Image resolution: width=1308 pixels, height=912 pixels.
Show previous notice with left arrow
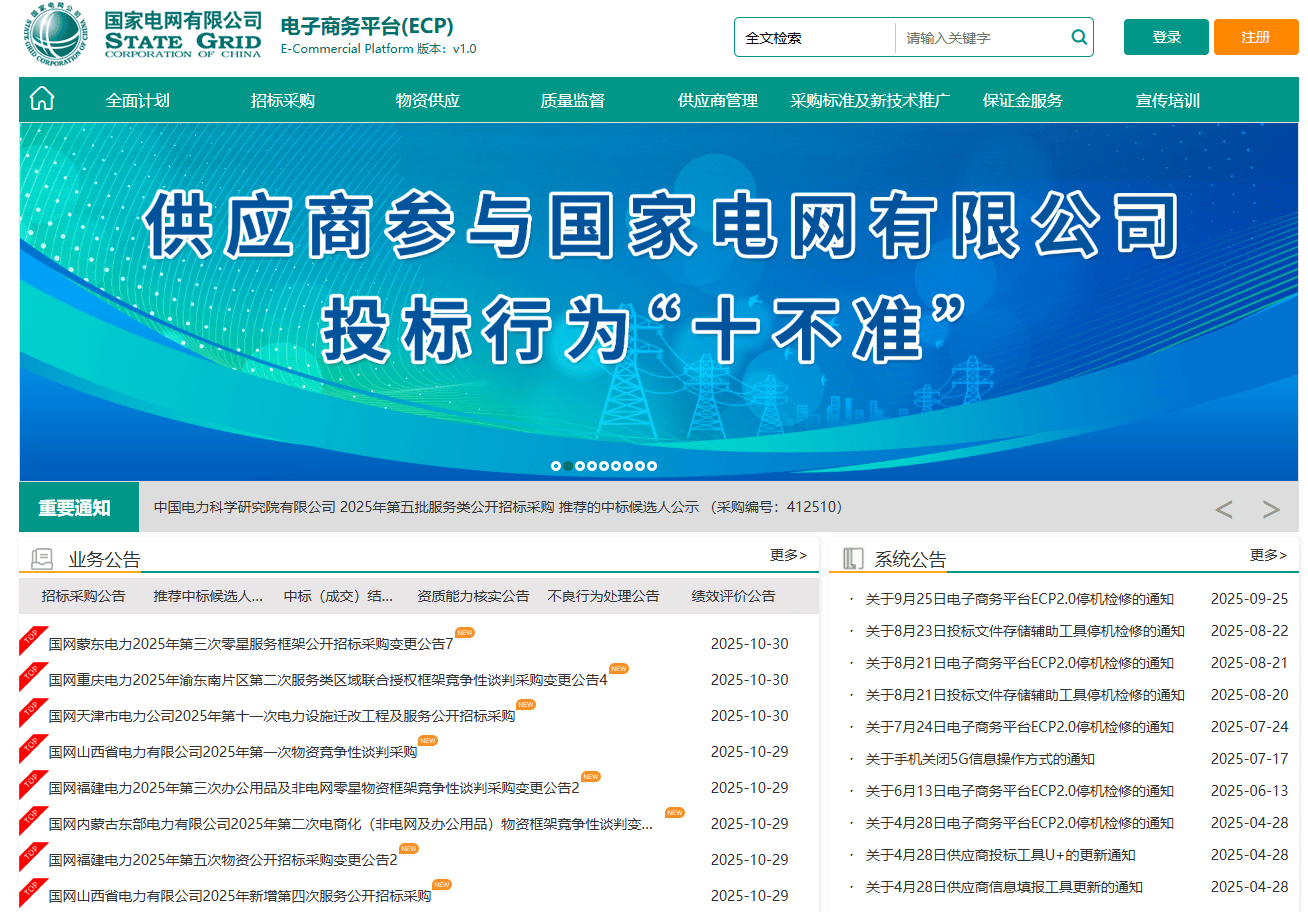(x=1223, y=509)
